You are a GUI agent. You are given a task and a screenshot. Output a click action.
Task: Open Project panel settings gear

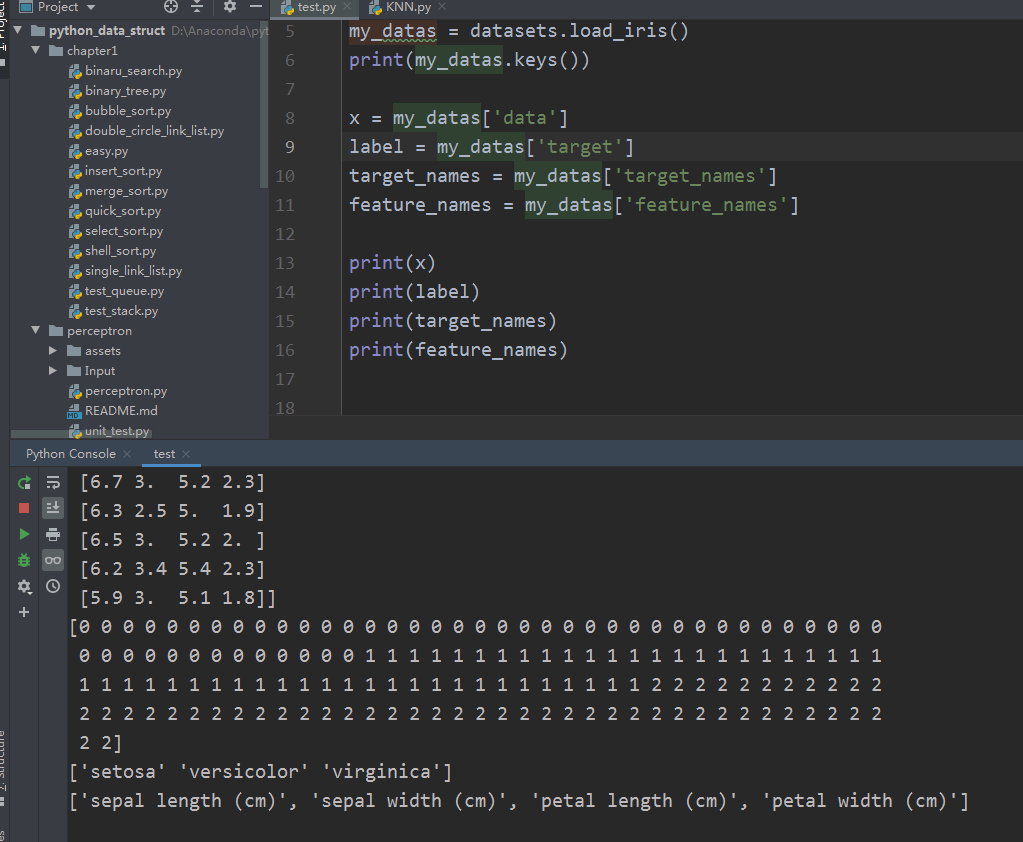click(230, 7)
